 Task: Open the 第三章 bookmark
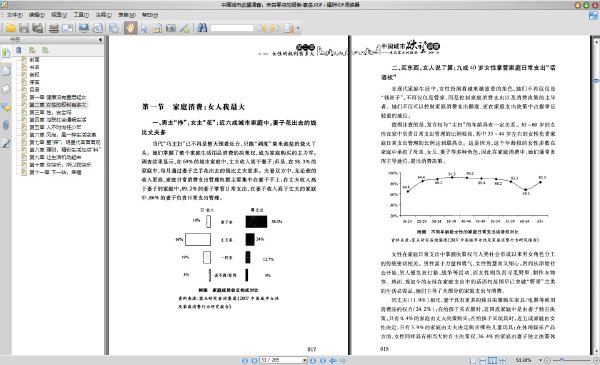coord(50,112)
